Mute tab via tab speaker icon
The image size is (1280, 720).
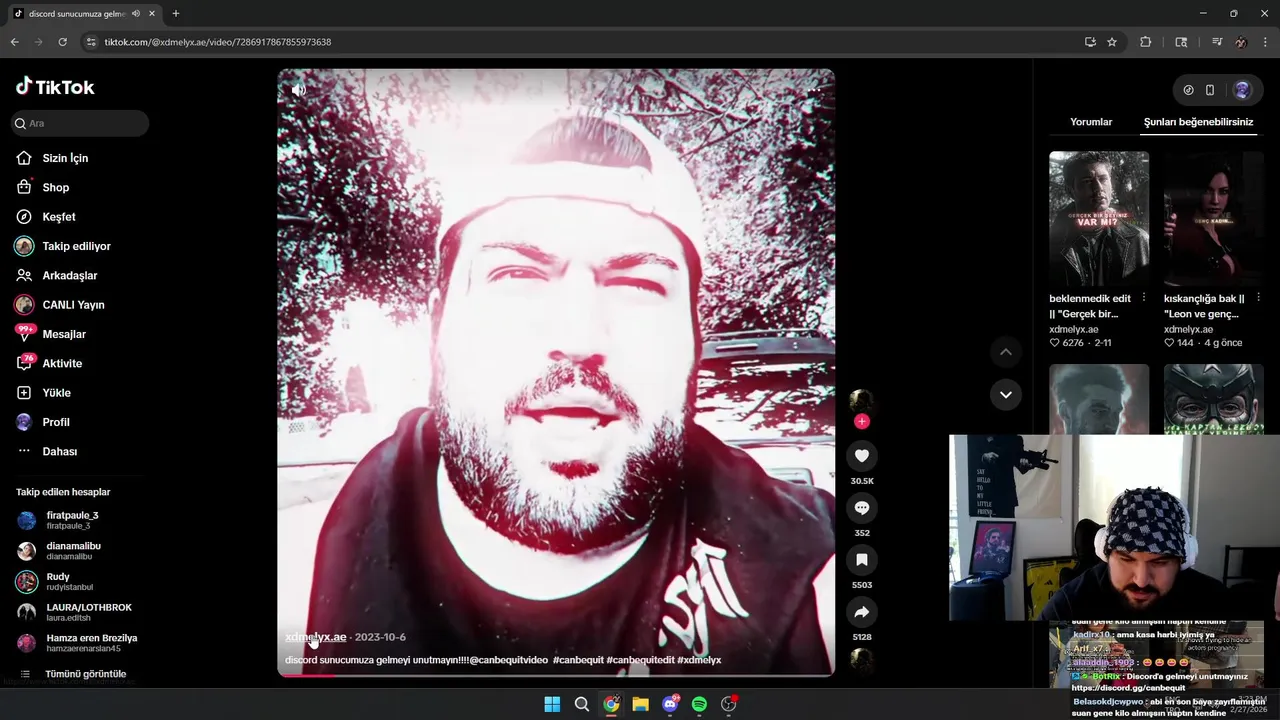[x=136, y=14]
